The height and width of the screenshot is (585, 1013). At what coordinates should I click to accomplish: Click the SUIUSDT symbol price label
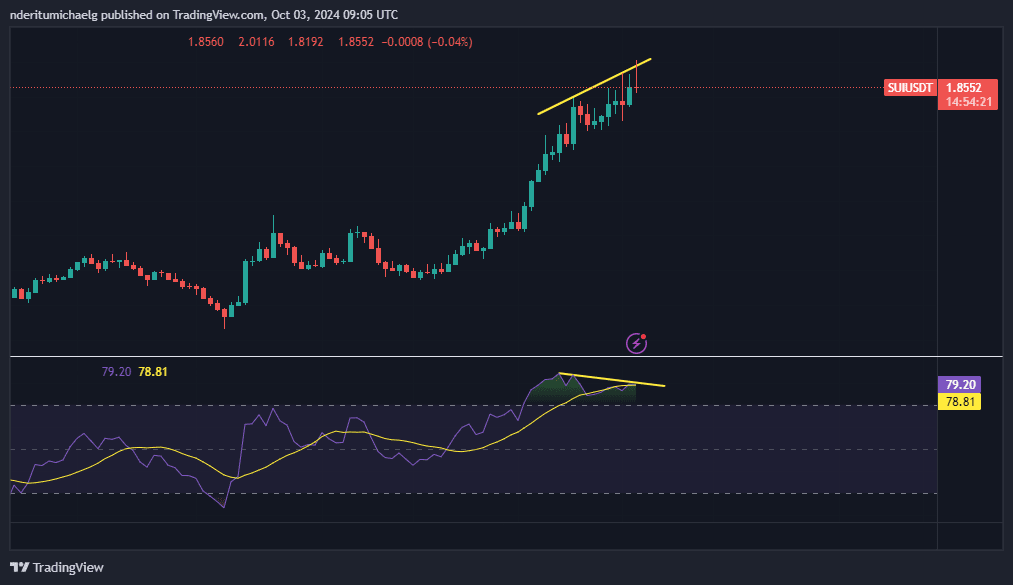[910, 88]
